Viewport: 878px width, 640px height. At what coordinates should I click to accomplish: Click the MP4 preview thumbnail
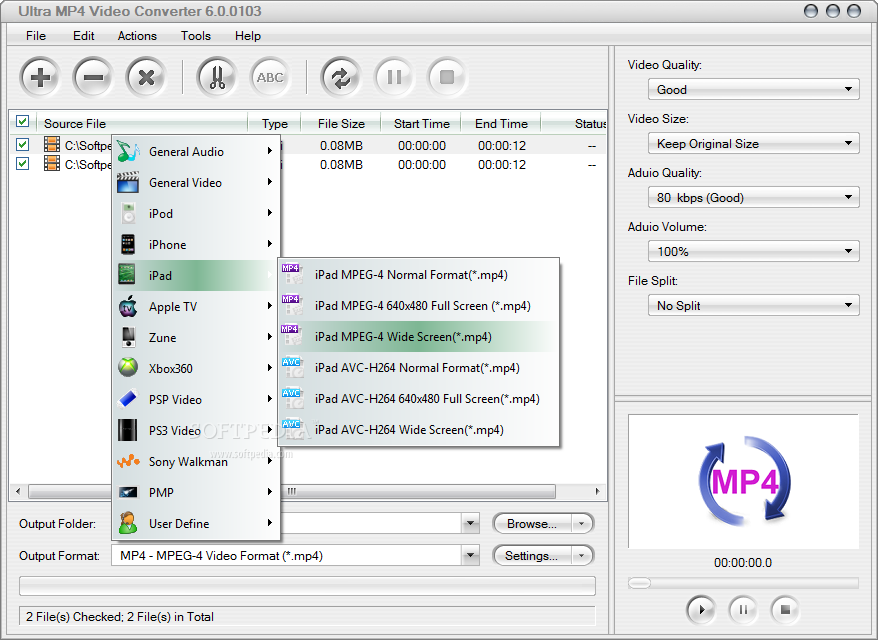(x=743, y=482)
